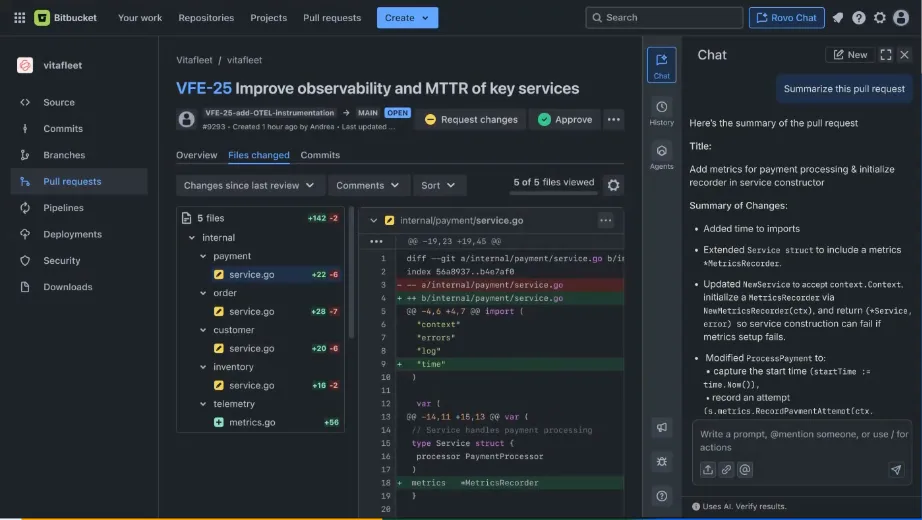Click the feedback megaphone icon

(662, 428)
